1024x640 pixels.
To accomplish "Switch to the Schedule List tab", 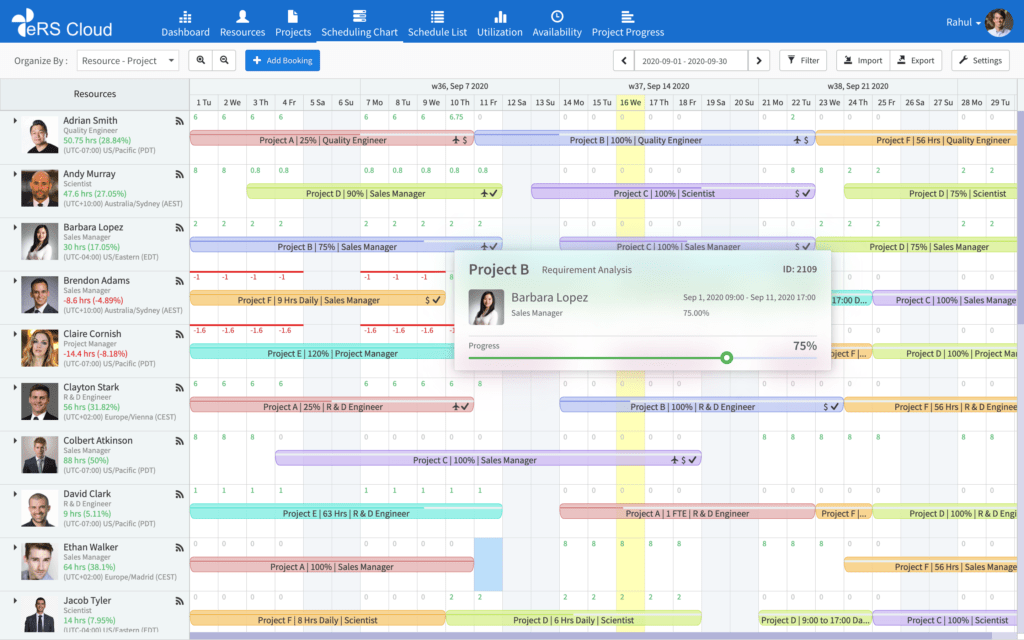I will (437, 24).
